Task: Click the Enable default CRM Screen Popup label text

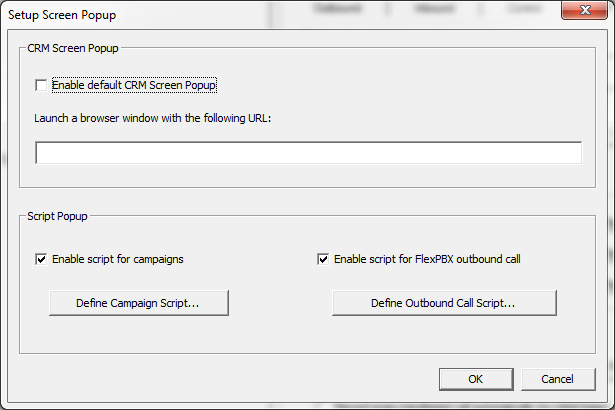Action: click(x=134, y=85)
